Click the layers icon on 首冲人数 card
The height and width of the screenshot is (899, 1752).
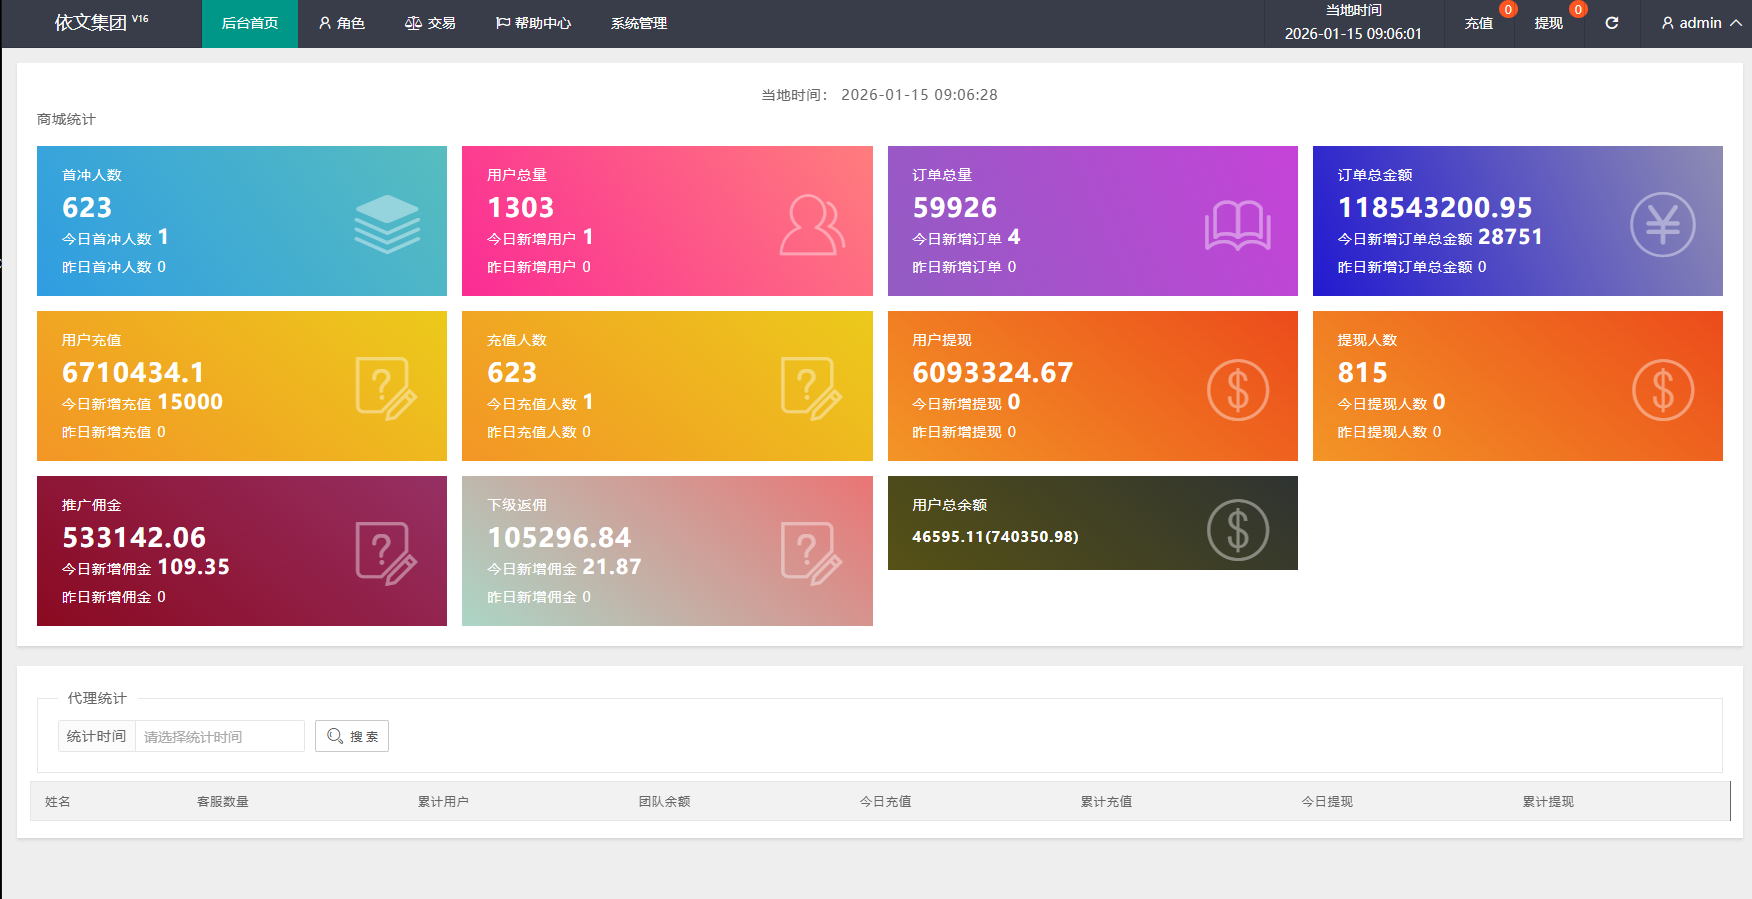[x=386, y=224]
